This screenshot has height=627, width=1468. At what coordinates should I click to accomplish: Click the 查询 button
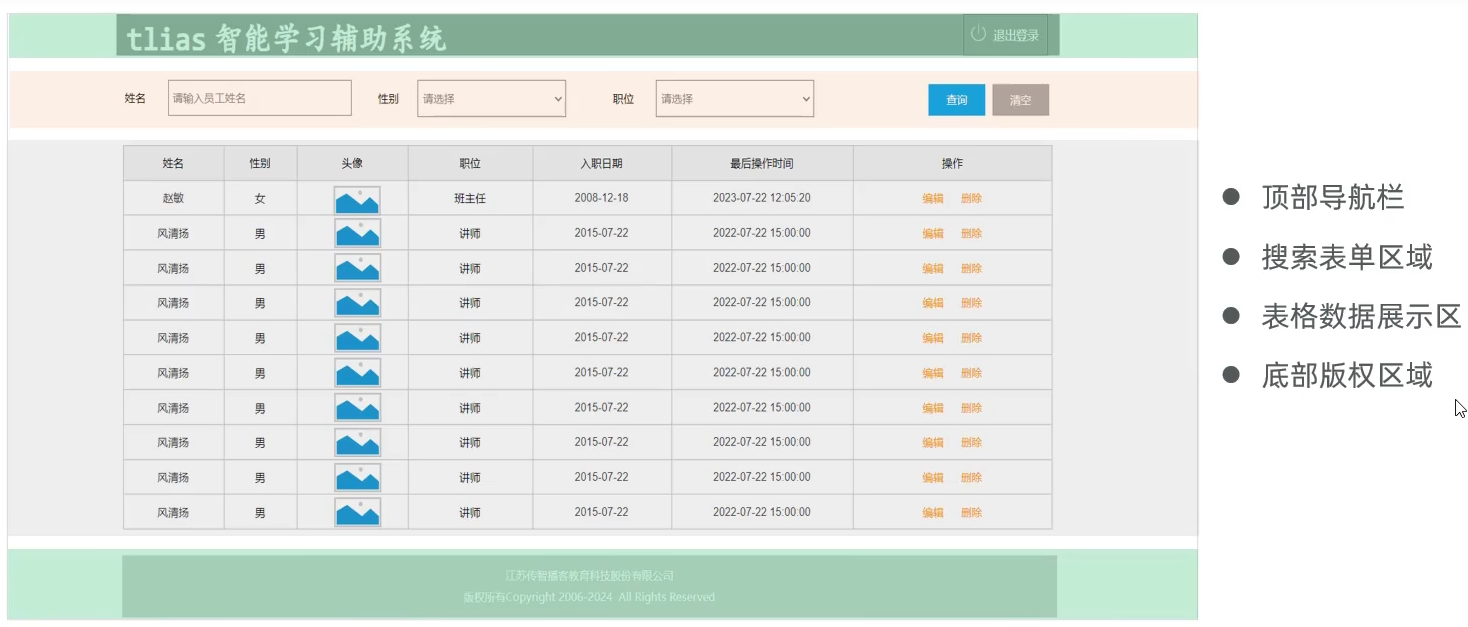click(956, 100)
